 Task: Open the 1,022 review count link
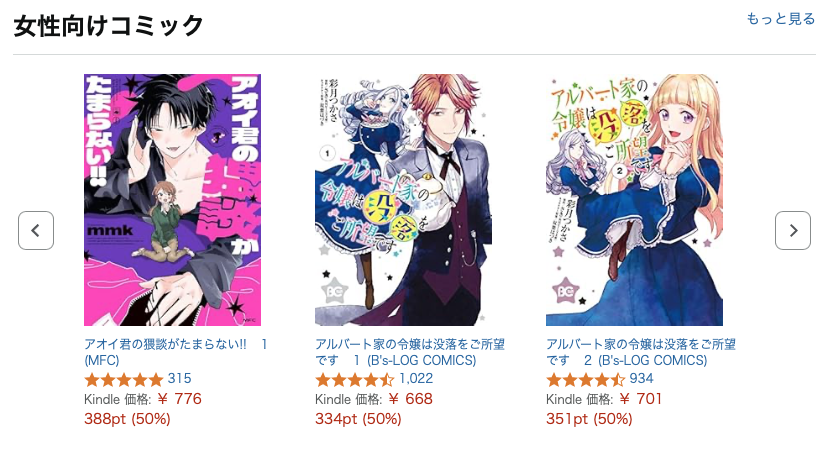[x=416, y=379]
